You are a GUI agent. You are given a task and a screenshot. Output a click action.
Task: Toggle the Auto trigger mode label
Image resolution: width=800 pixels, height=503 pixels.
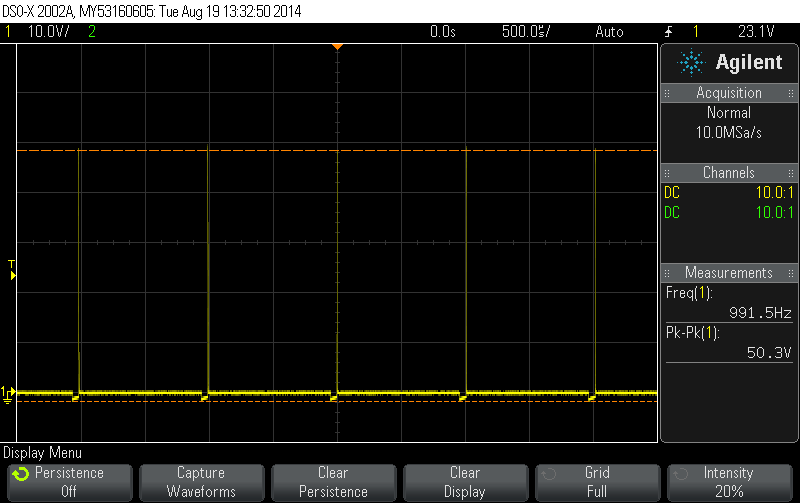tap(609, 32)
